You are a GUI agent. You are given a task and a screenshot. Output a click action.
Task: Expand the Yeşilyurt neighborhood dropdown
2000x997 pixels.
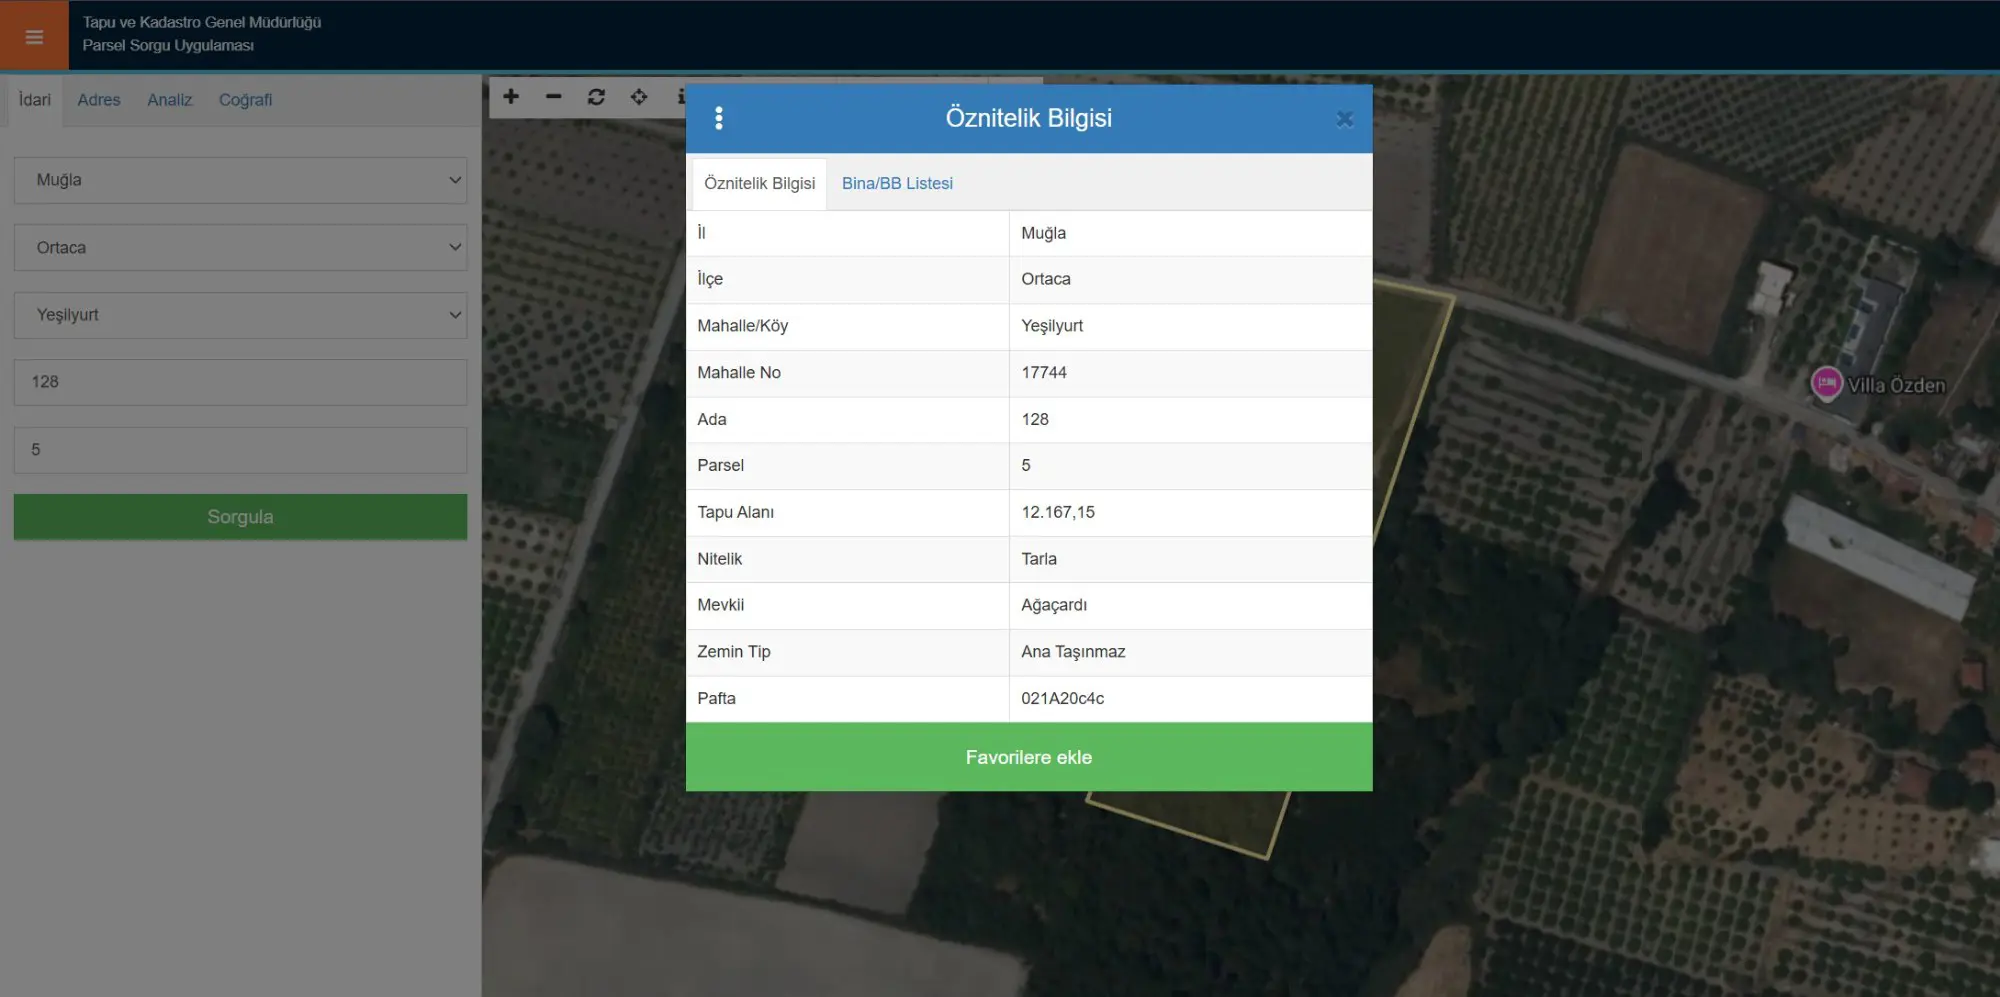click(x=240, y=315)
